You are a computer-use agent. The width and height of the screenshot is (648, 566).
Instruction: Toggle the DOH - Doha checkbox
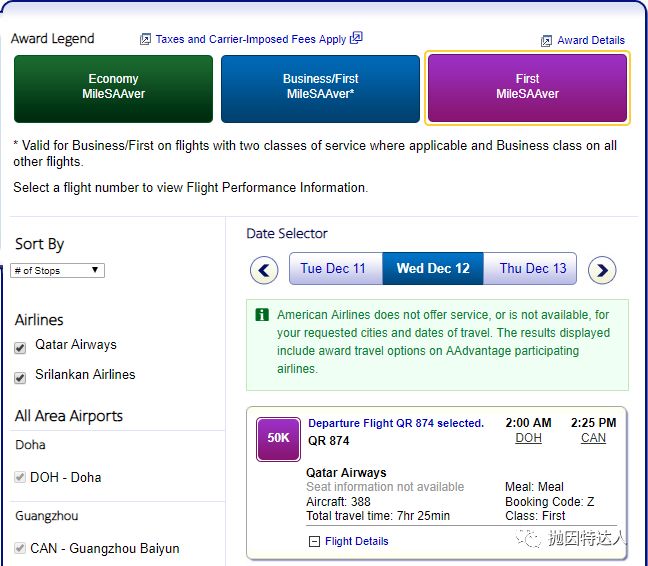click(20, 477)
